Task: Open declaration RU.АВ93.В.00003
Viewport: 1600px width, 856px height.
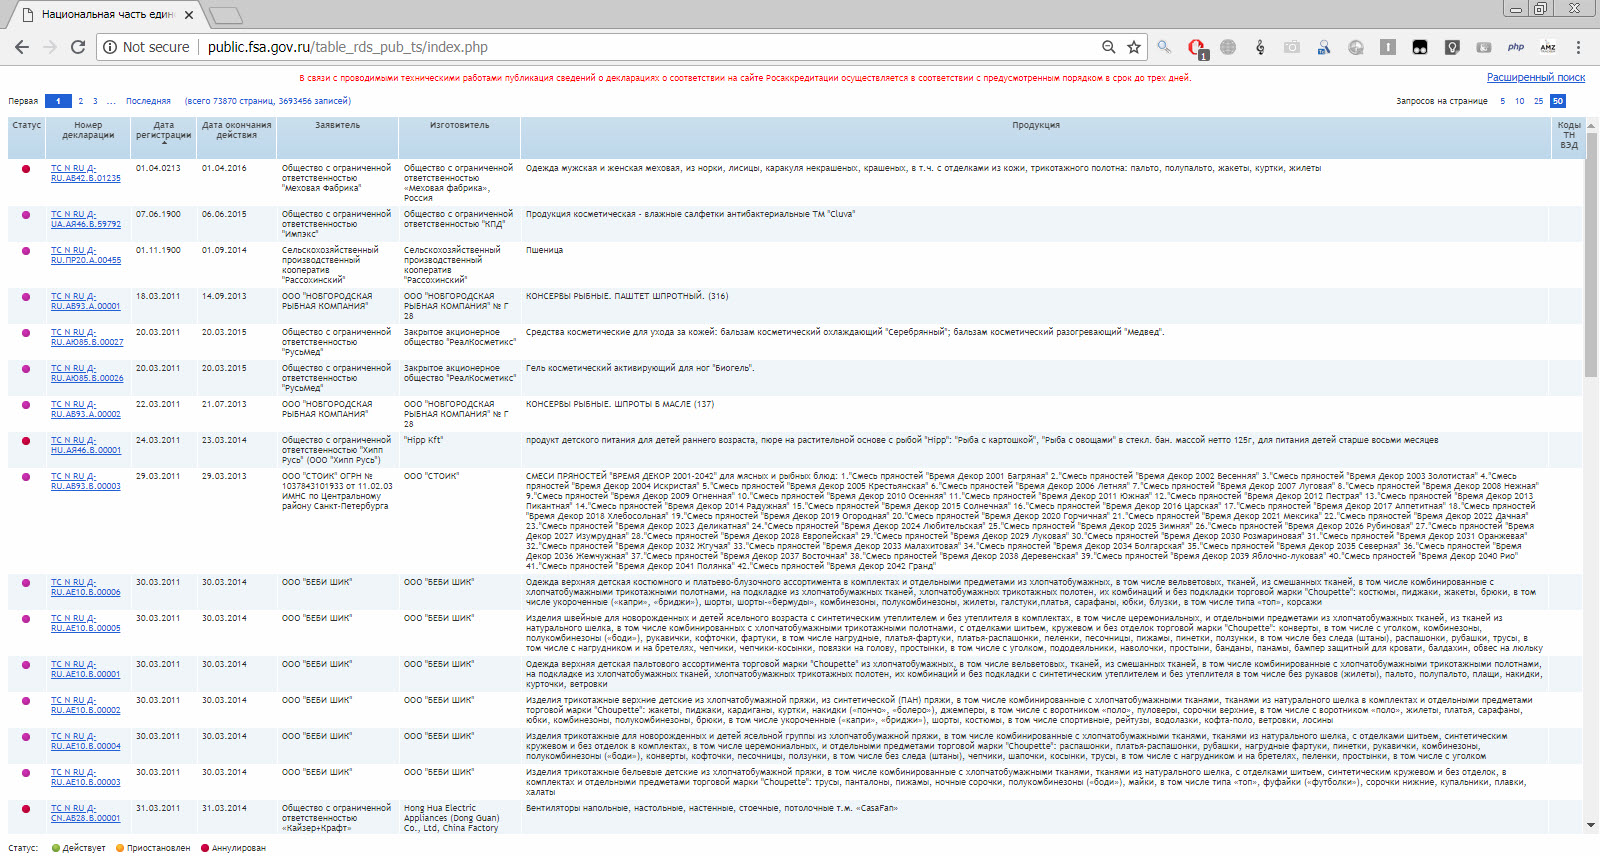Action: coord(86,481)
